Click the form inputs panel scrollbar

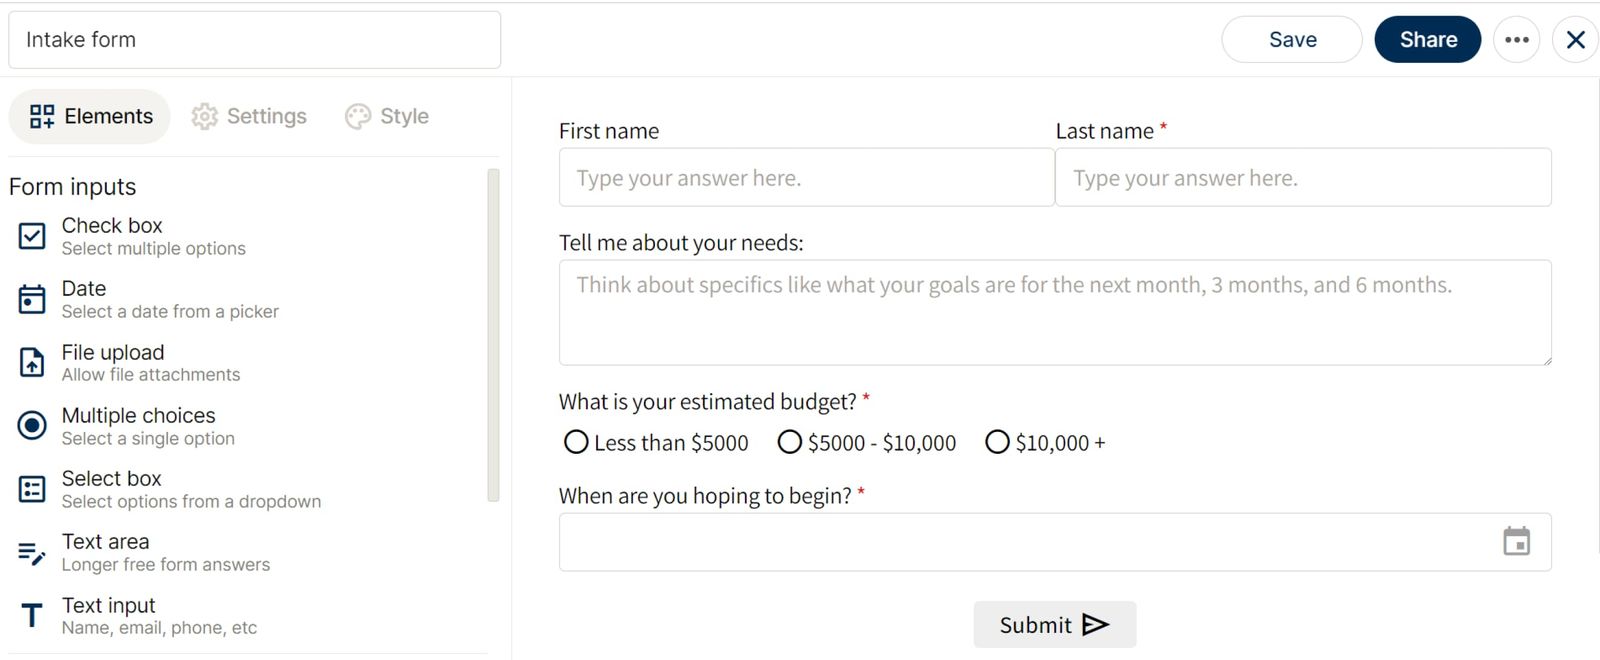pos(493,335)
